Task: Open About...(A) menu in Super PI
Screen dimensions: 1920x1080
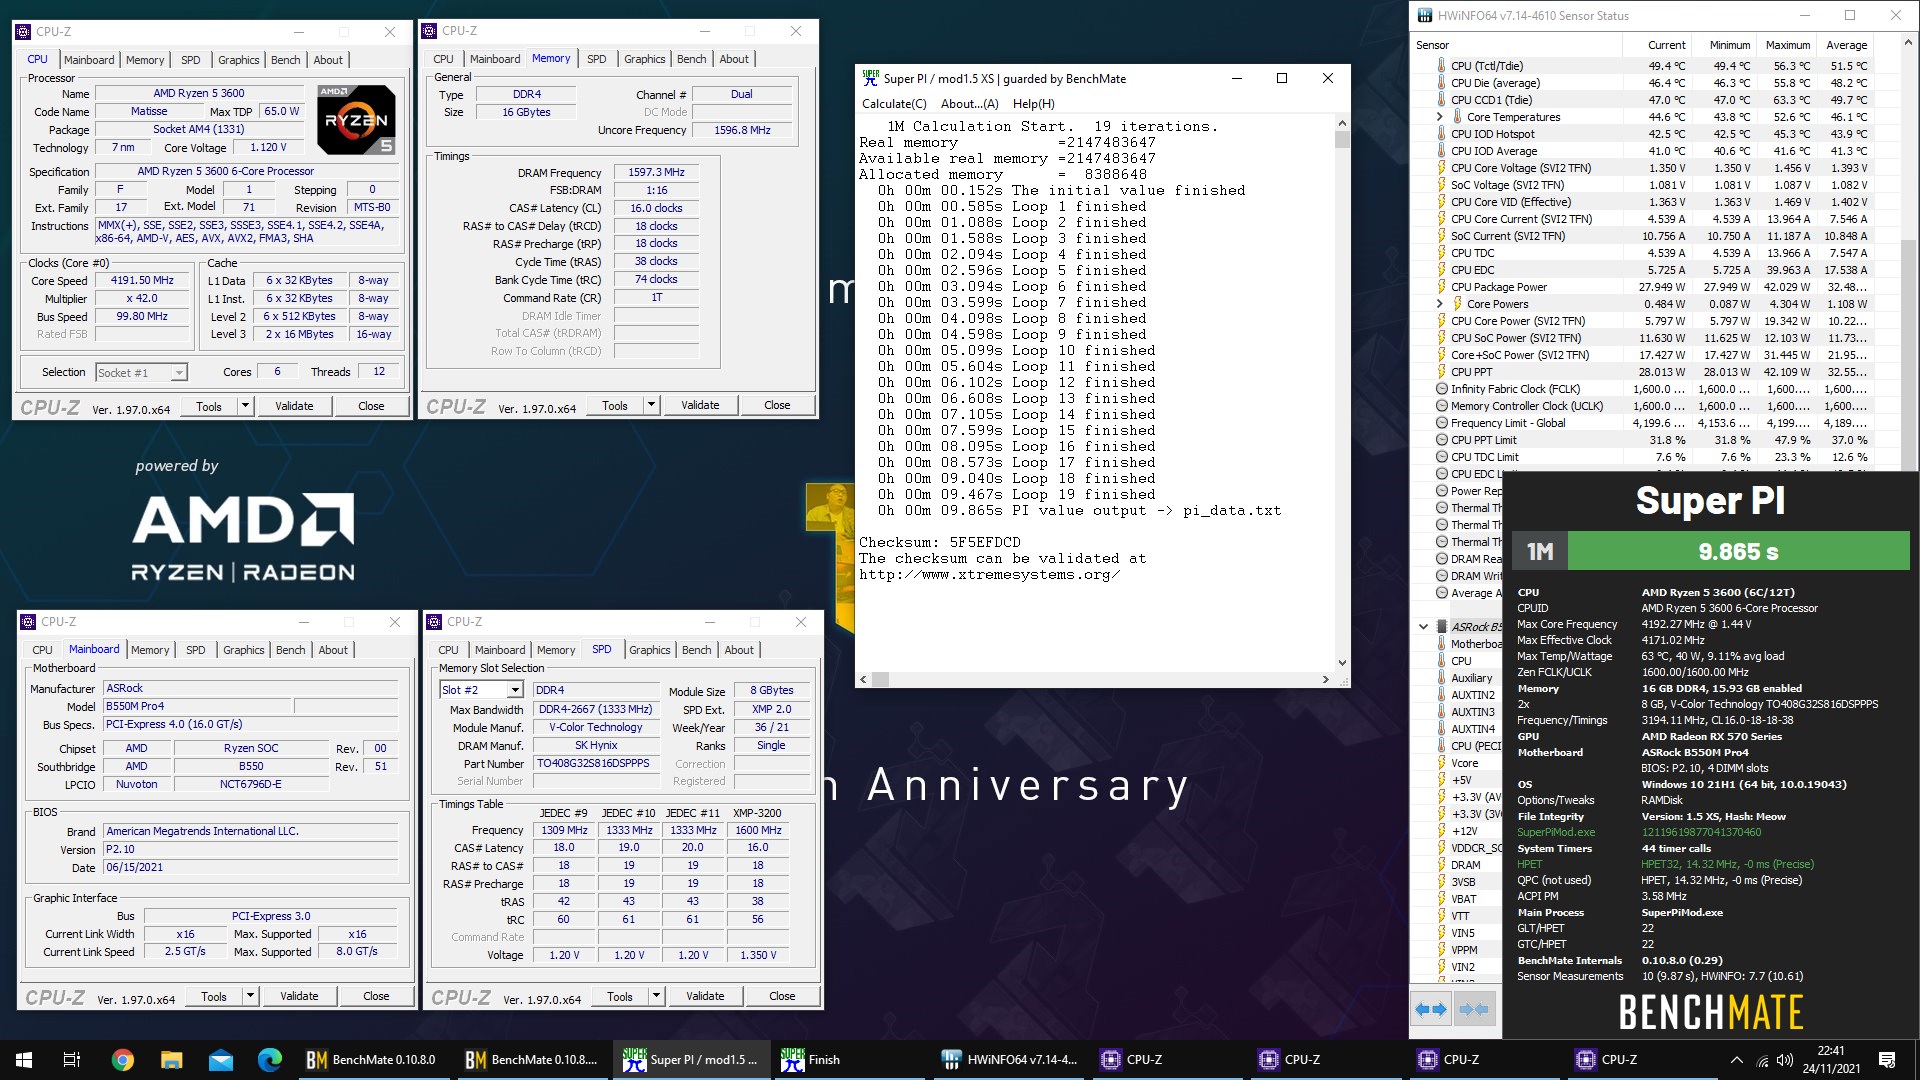Action: point(970,103)
